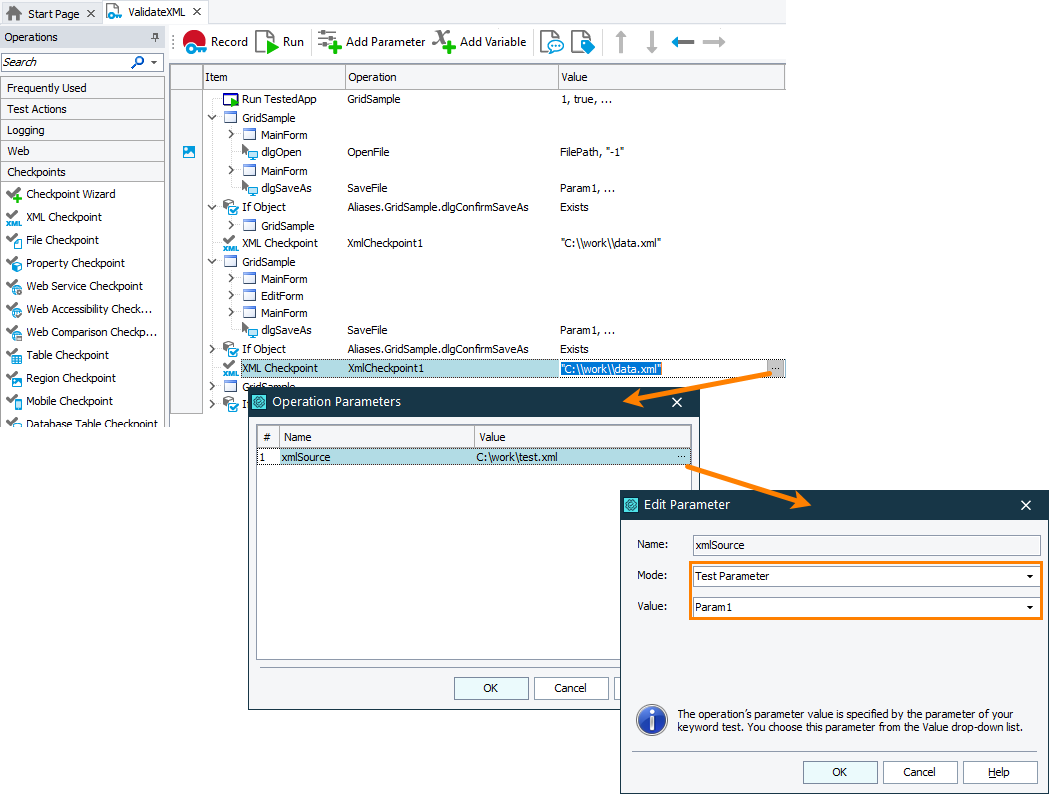1049x794 pixels.
Task: Open the Value dropdown showing Param1
Action: (1029, 607)
